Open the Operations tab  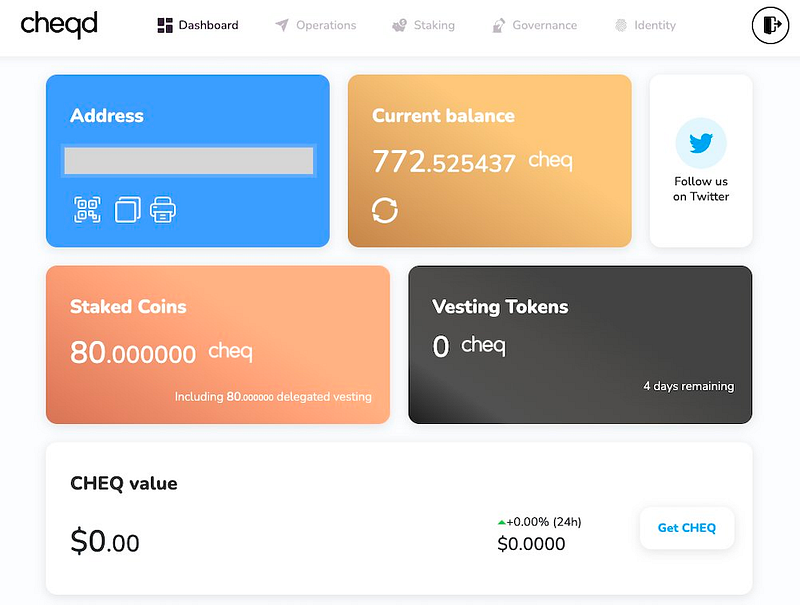coord(315,25)
